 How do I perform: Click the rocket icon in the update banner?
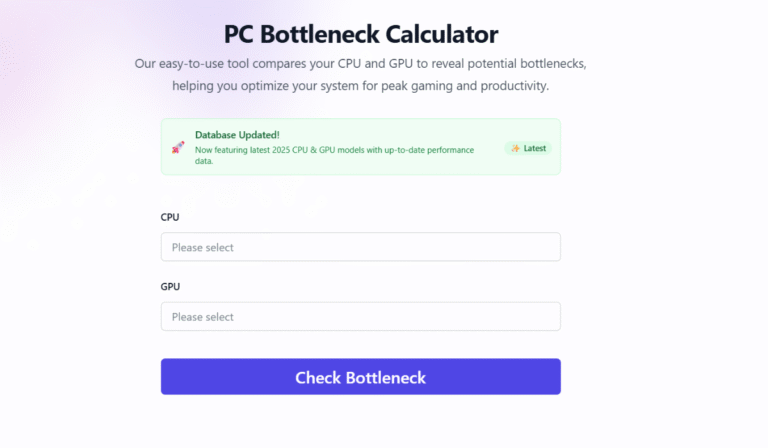178,147
